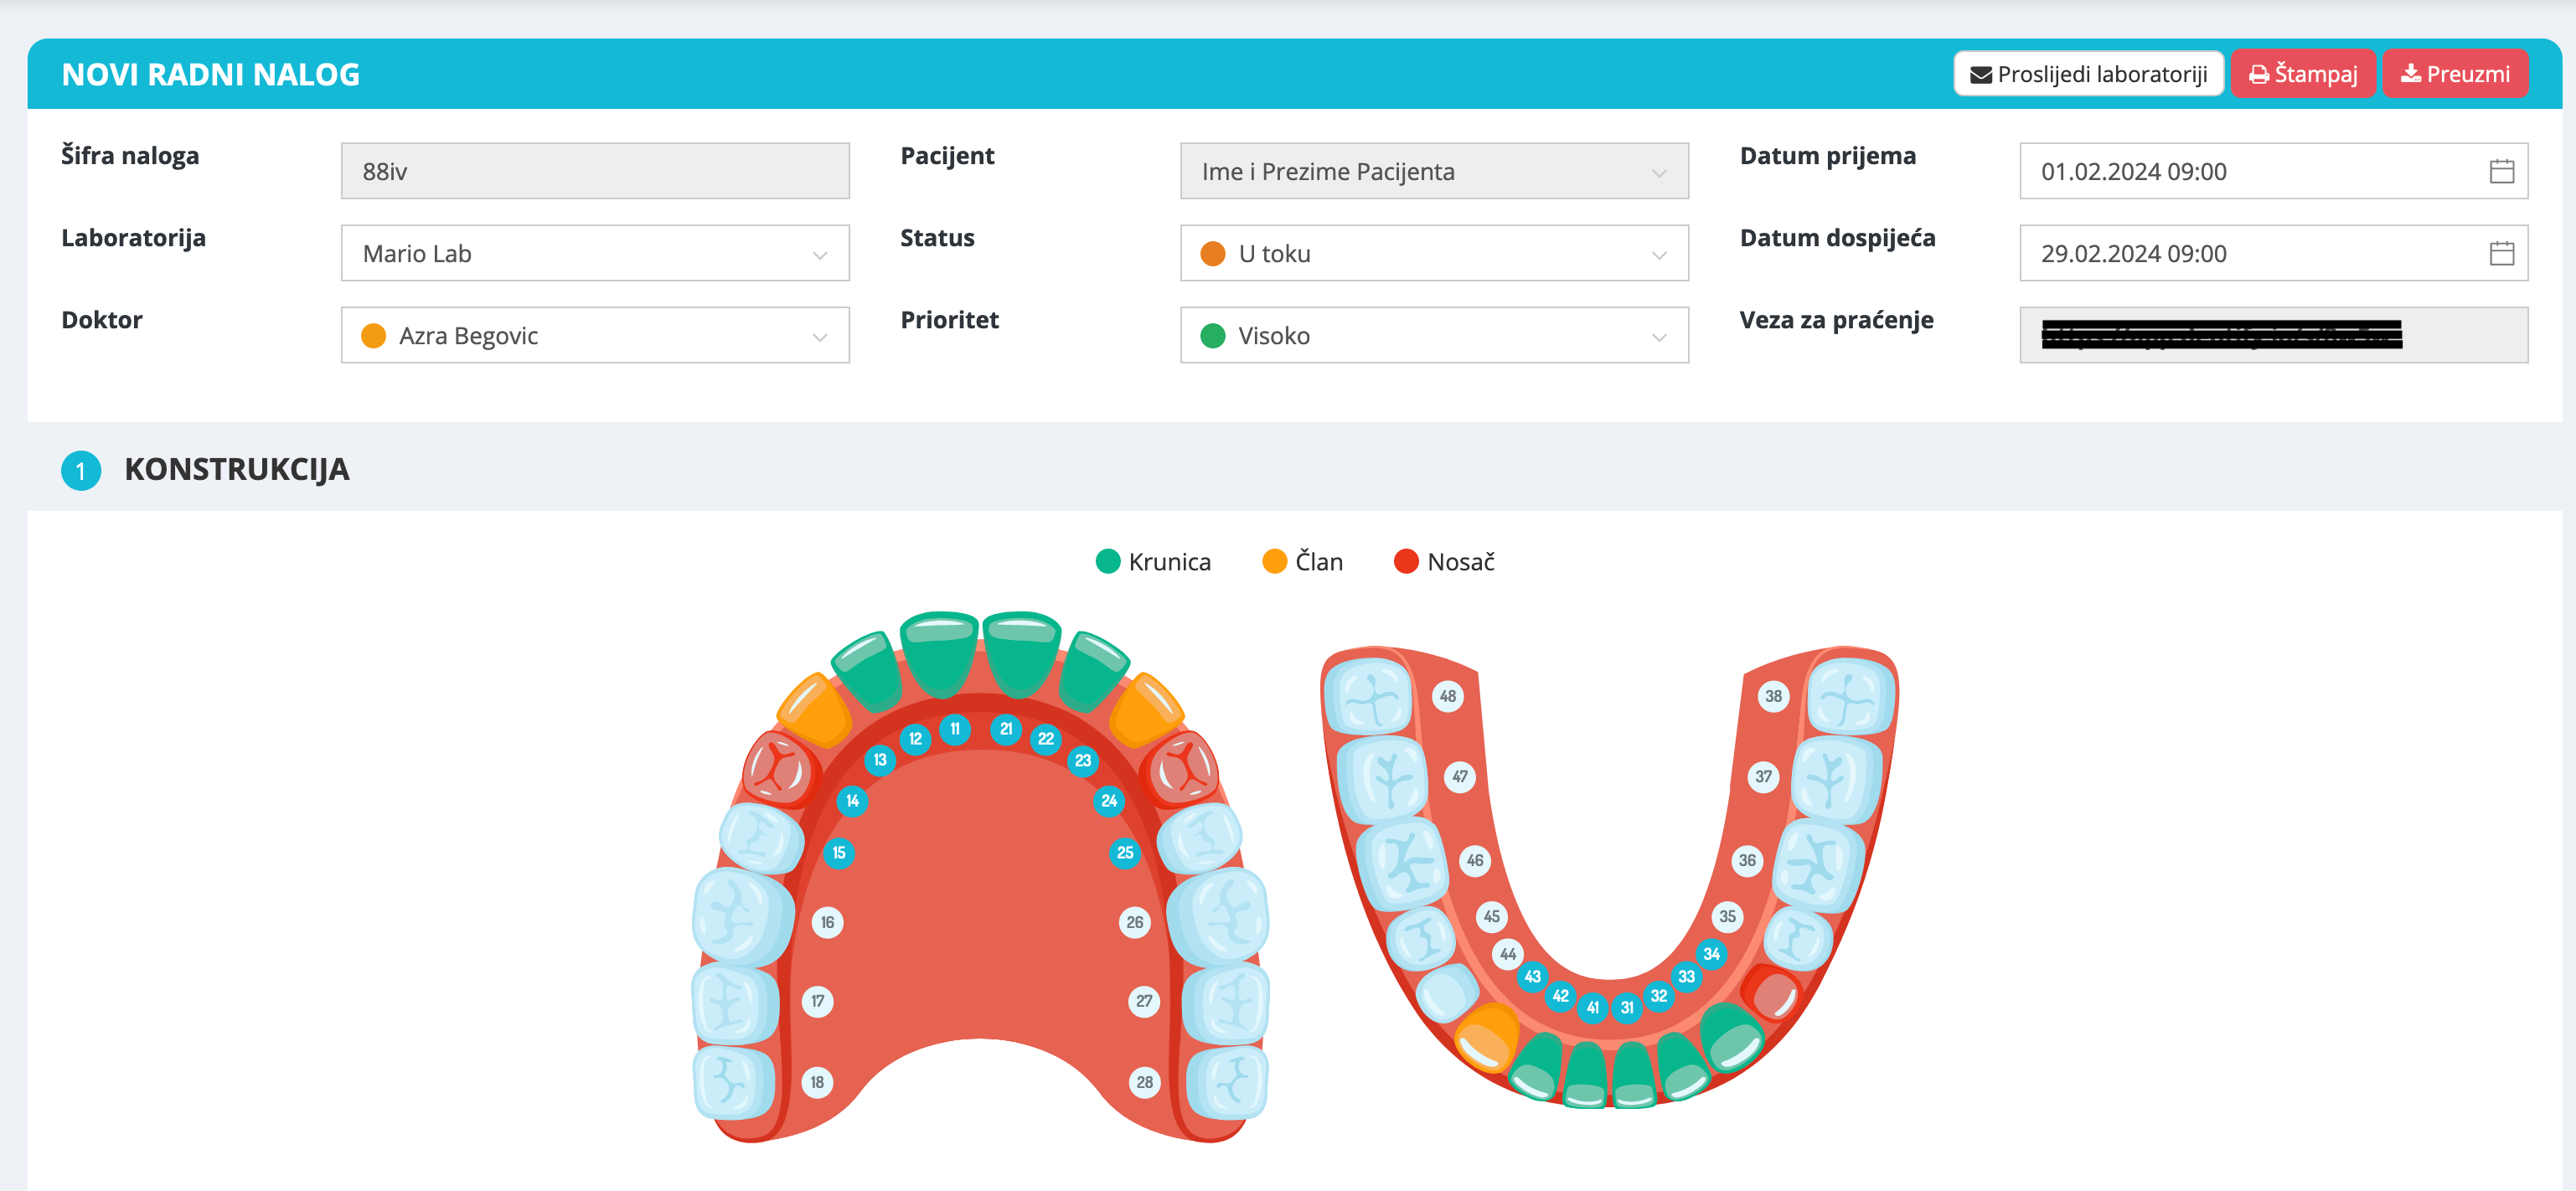Click the Preuzmi download button
This screenshot has height=1191, width=2576.
click(x=2455, y=74)
